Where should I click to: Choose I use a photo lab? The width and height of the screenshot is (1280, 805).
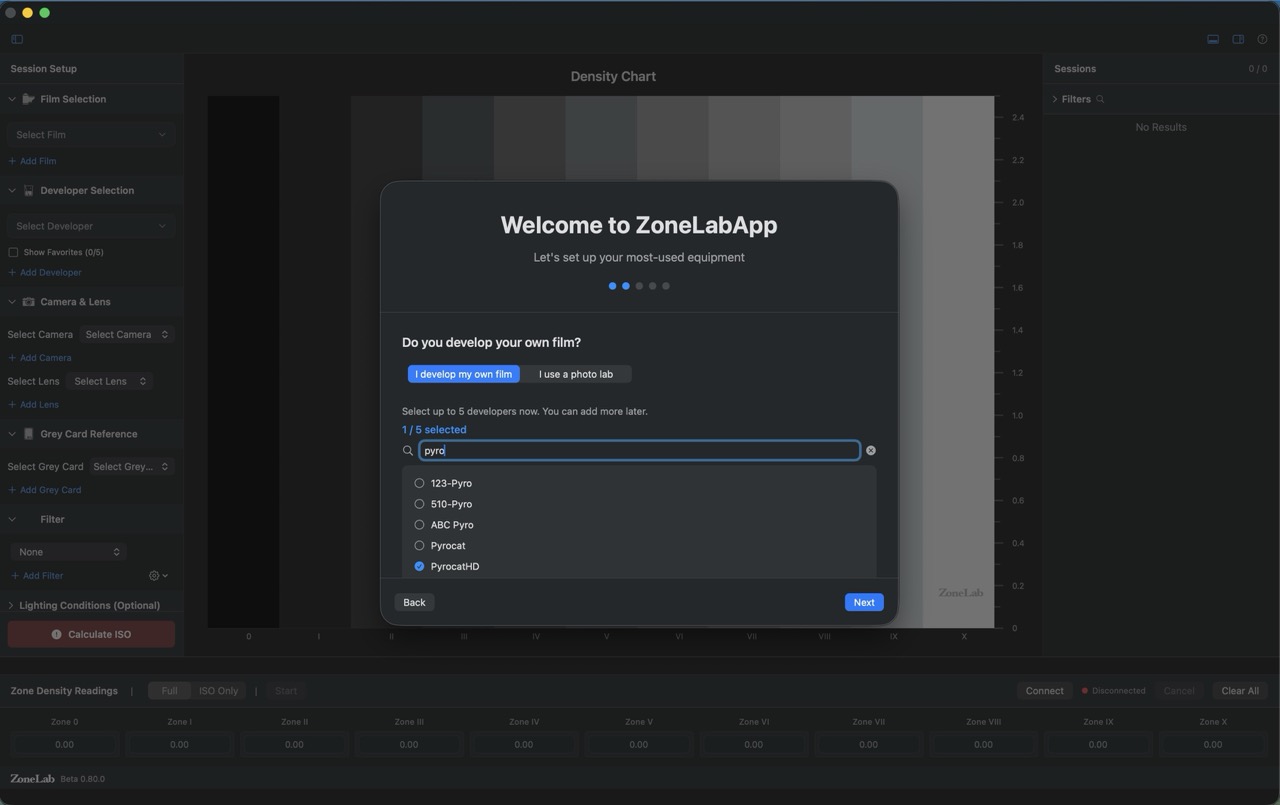576,374
